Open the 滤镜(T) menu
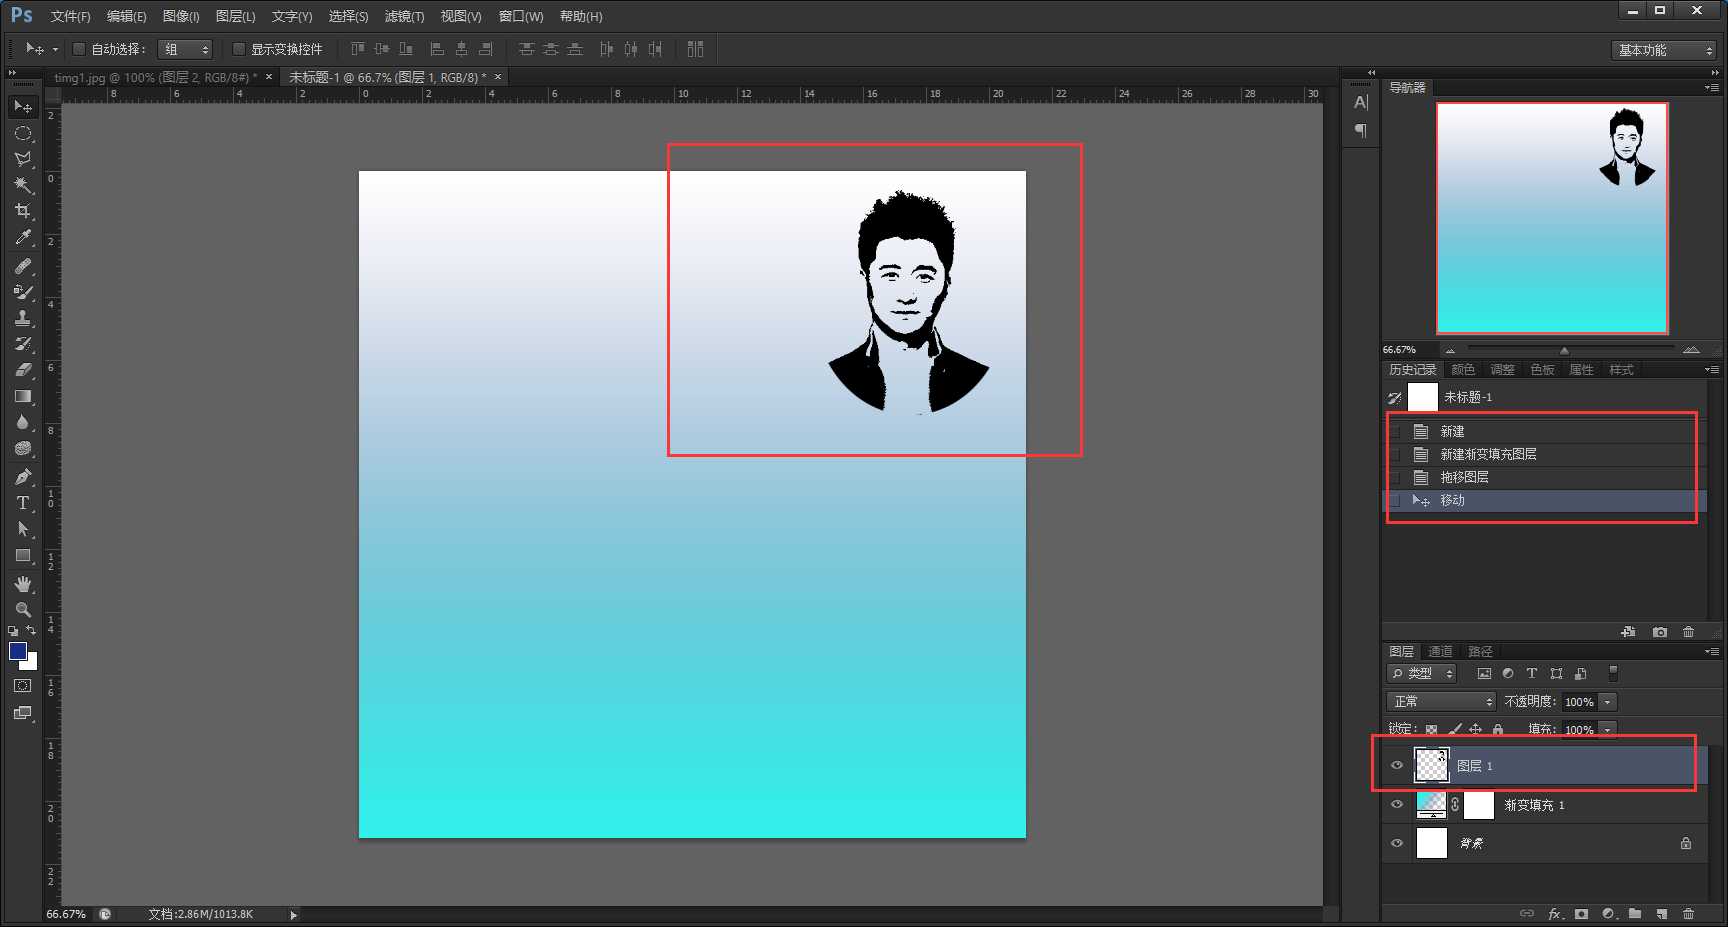1728x927 pixels. (404, 16)
